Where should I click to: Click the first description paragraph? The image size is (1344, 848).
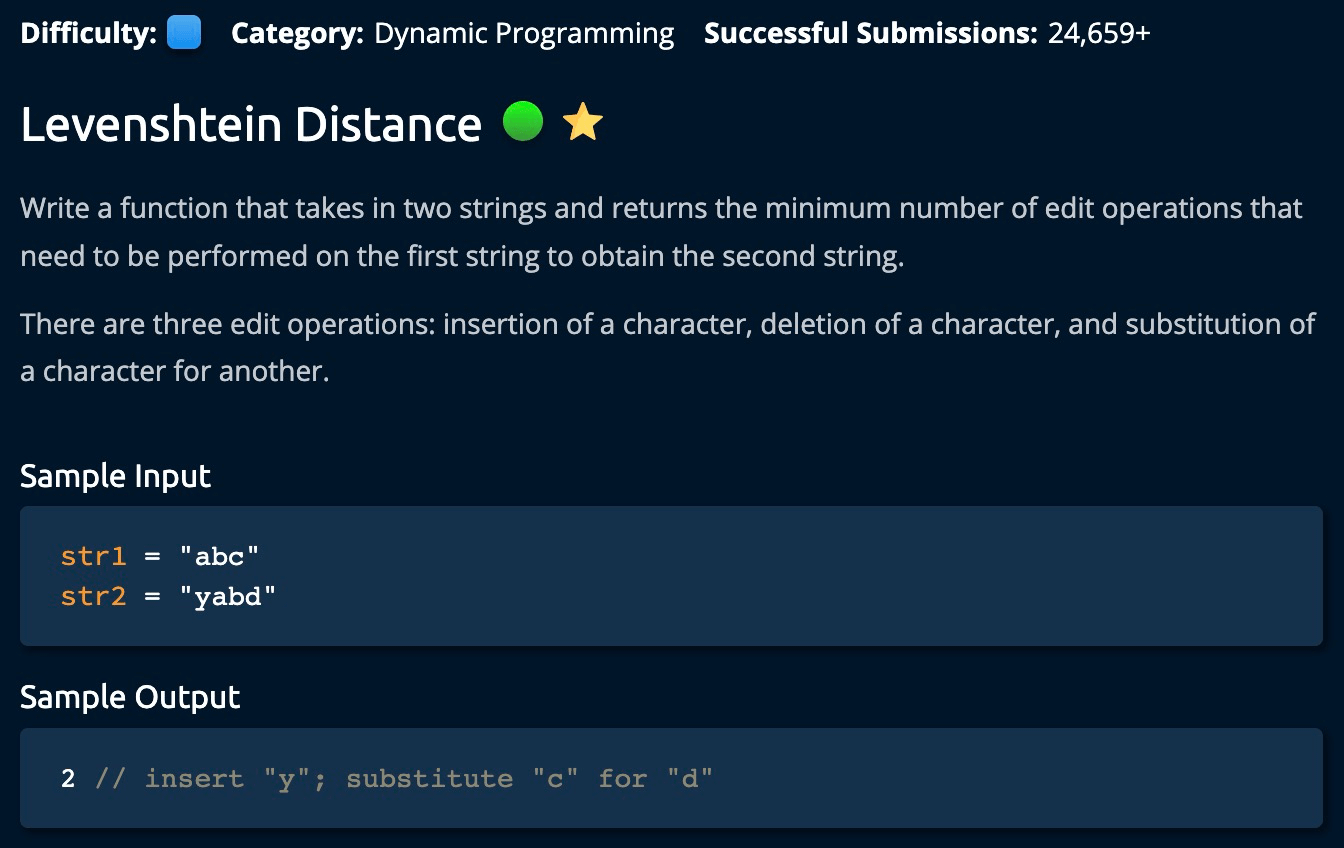[660, 232]
